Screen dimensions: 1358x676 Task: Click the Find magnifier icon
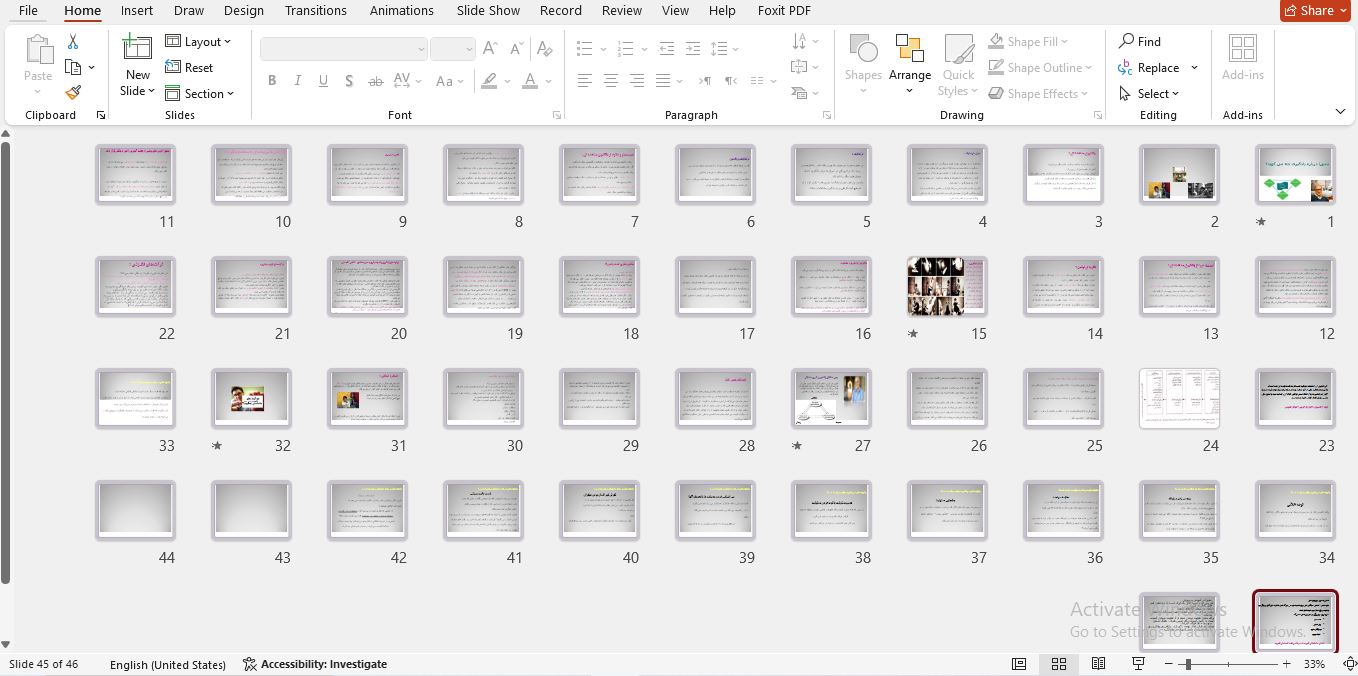pos(1127,41)
